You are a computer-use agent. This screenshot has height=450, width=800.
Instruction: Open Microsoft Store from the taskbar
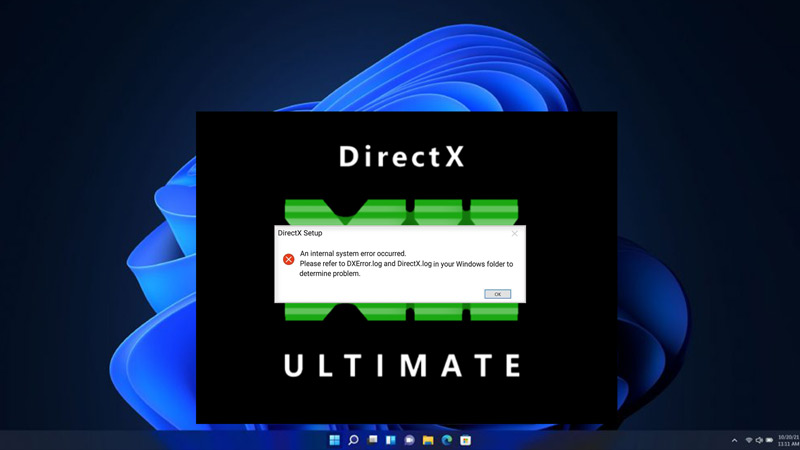tap(465, 440)
